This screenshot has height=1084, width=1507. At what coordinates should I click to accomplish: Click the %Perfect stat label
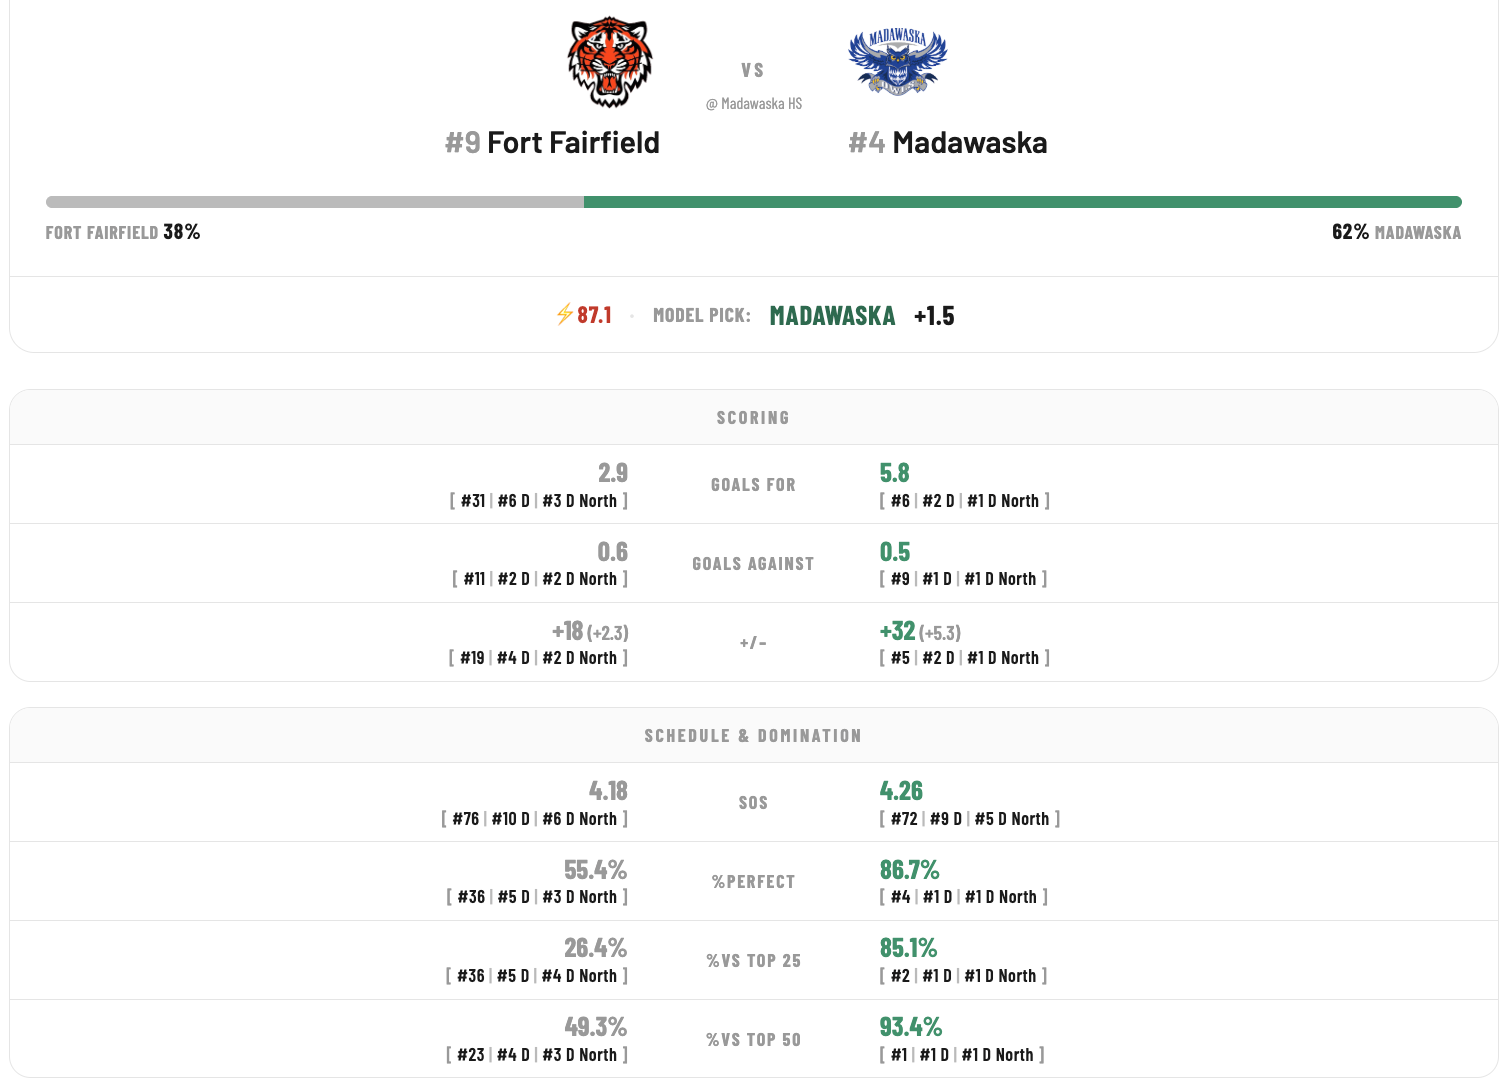point(753,882)
